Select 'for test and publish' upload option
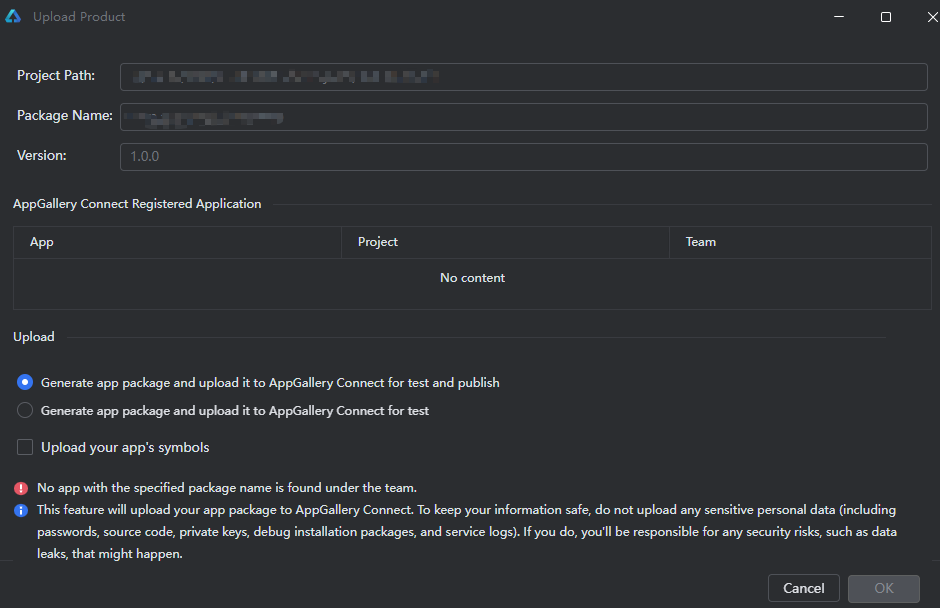Image resolution: width=940 pixels, height=608 pixels. click(26, 383)
